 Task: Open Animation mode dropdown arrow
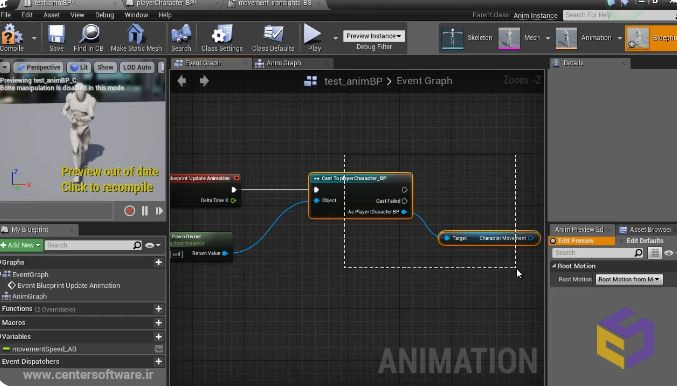point(620,38)
